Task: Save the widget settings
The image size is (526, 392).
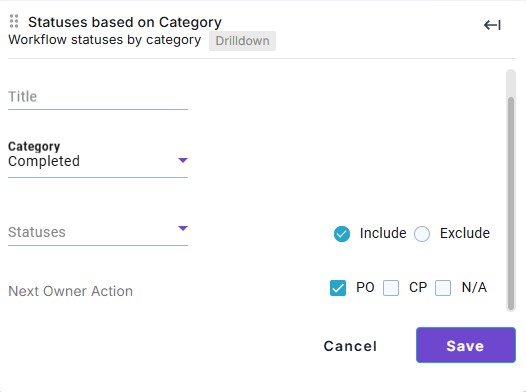Action: click(x=466, y=345)
